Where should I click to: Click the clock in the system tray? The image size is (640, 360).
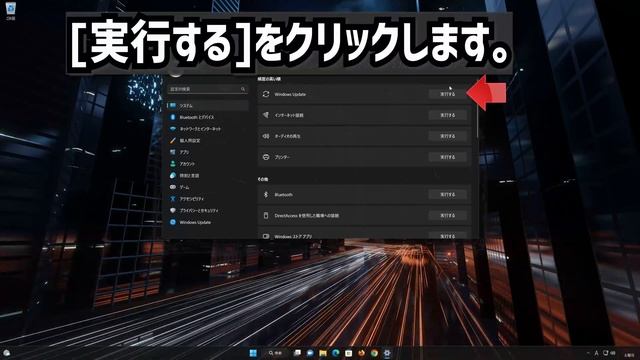[x=629, y=354]
